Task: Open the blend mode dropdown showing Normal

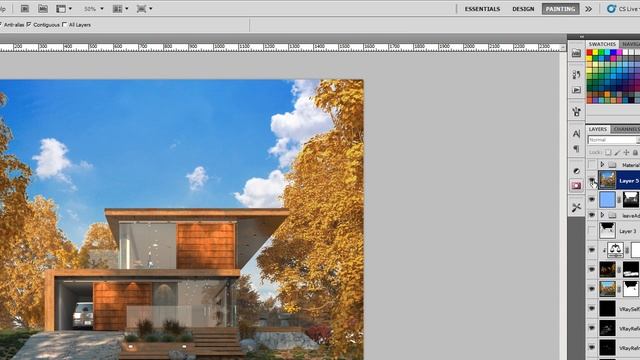Action: (613, 140)
